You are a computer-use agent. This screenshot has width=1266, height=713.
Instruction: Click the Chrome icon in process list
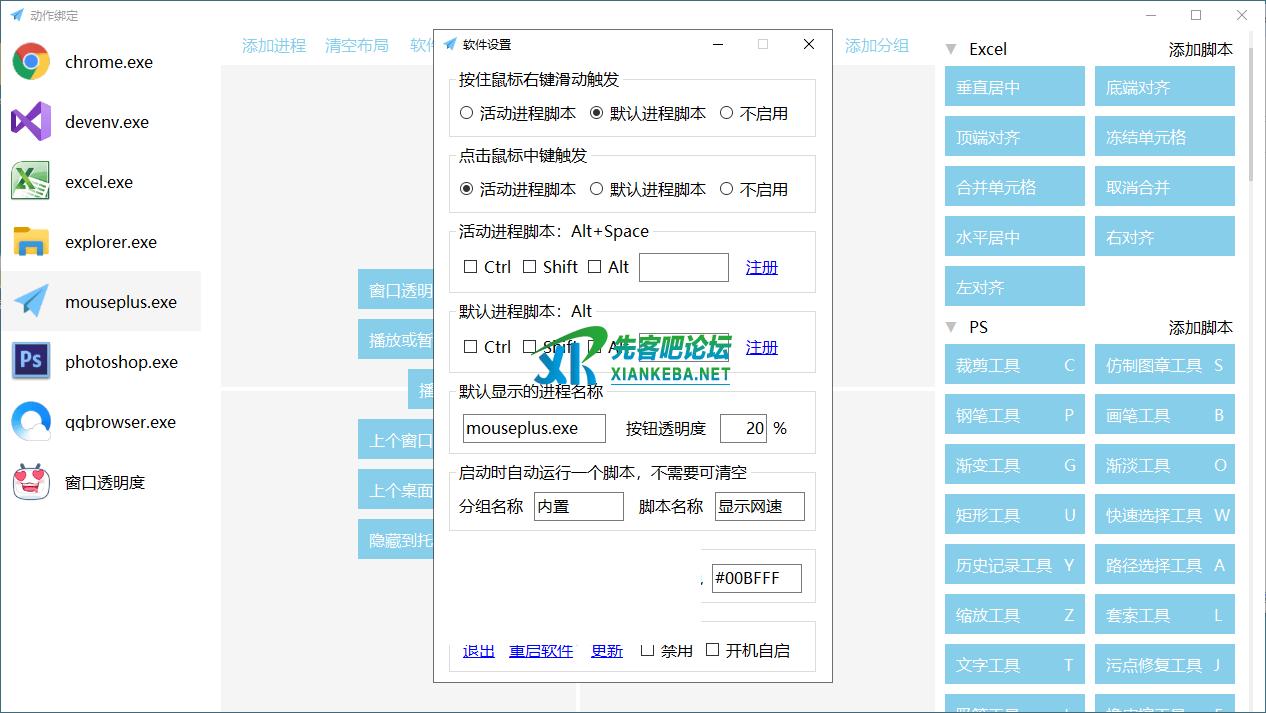point(31,62)
